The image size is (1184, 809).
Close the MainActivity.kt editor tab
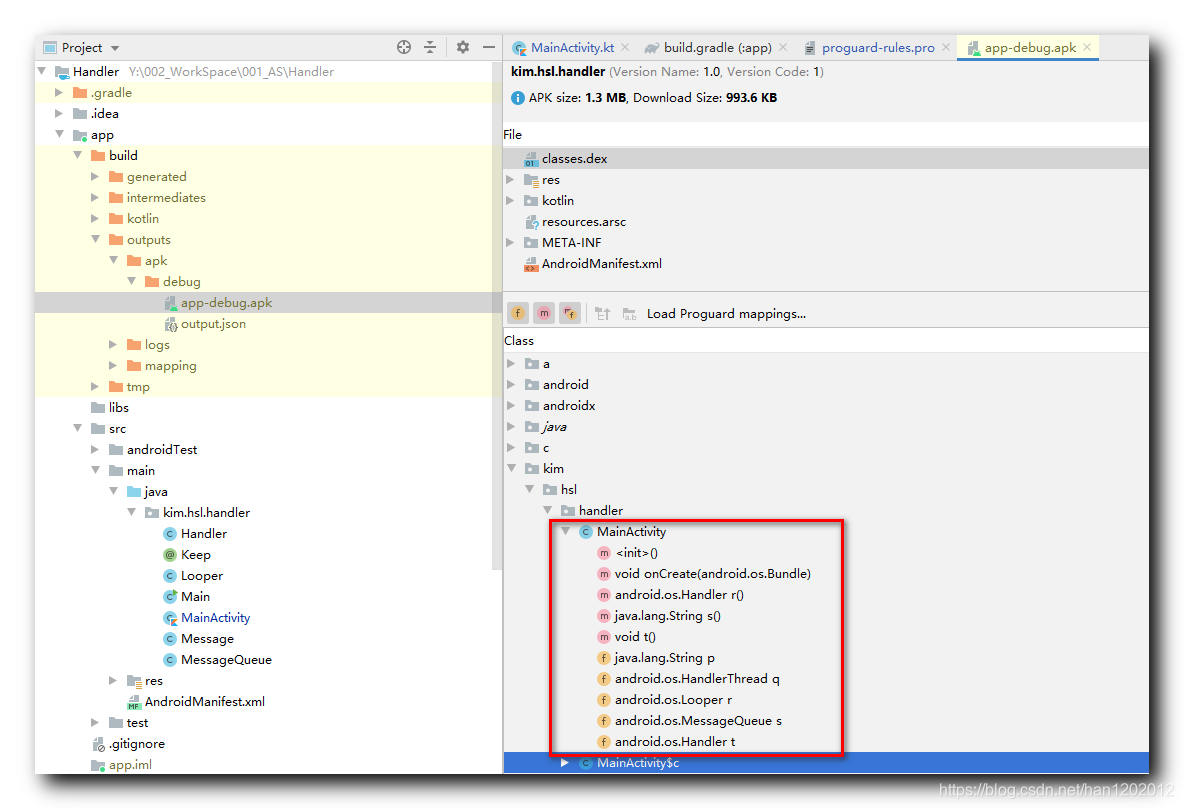[x=625, y=46]
